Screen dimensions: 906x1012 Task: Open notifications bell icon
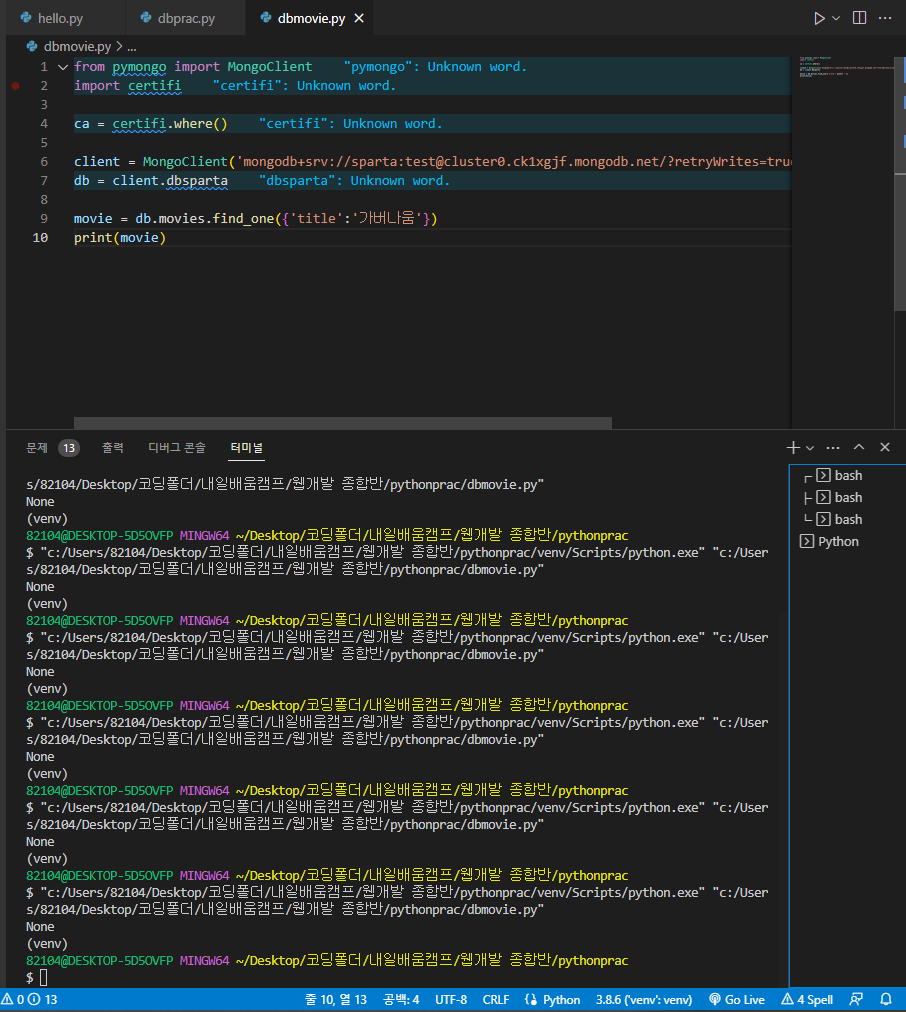point(886,1000)
